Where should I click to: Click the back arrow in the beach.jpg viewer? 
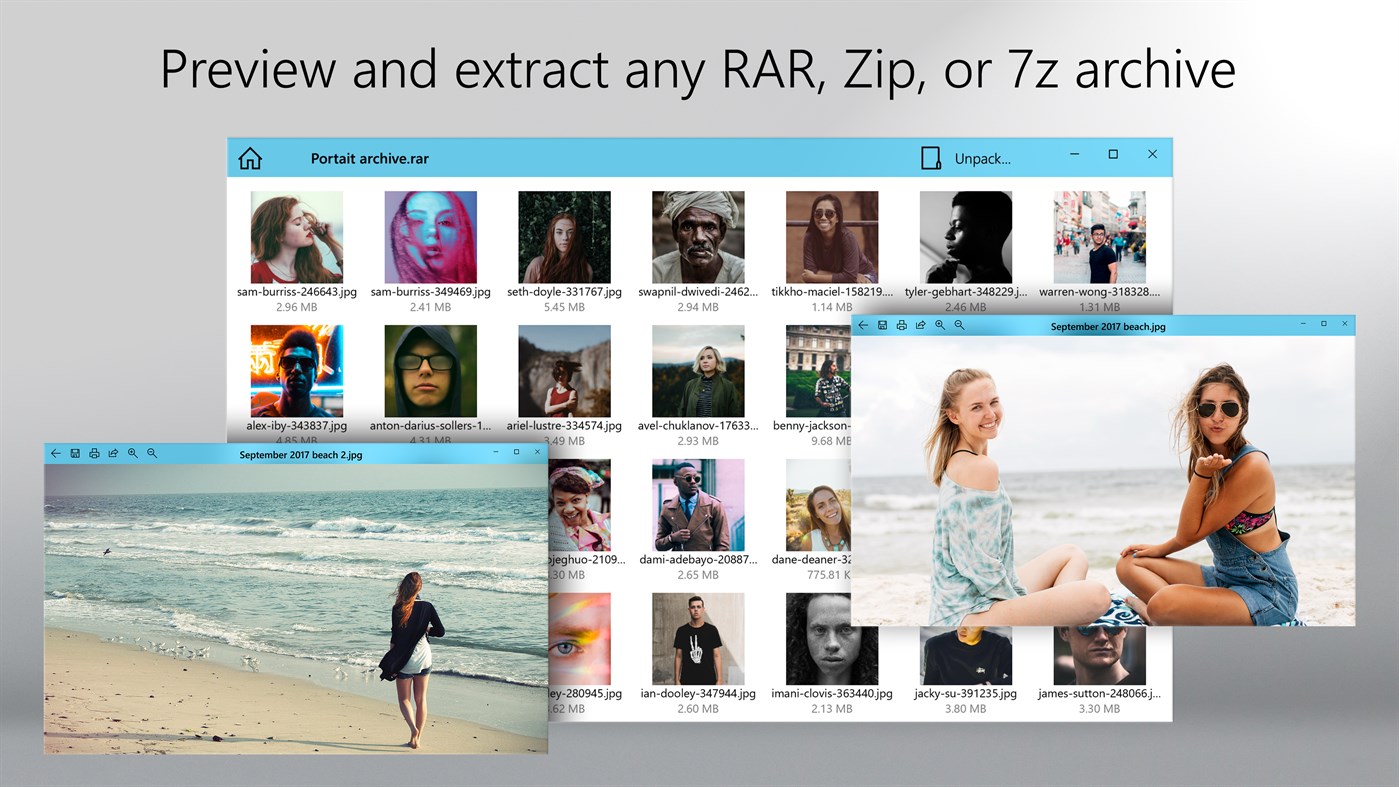[x=862, y=325]
